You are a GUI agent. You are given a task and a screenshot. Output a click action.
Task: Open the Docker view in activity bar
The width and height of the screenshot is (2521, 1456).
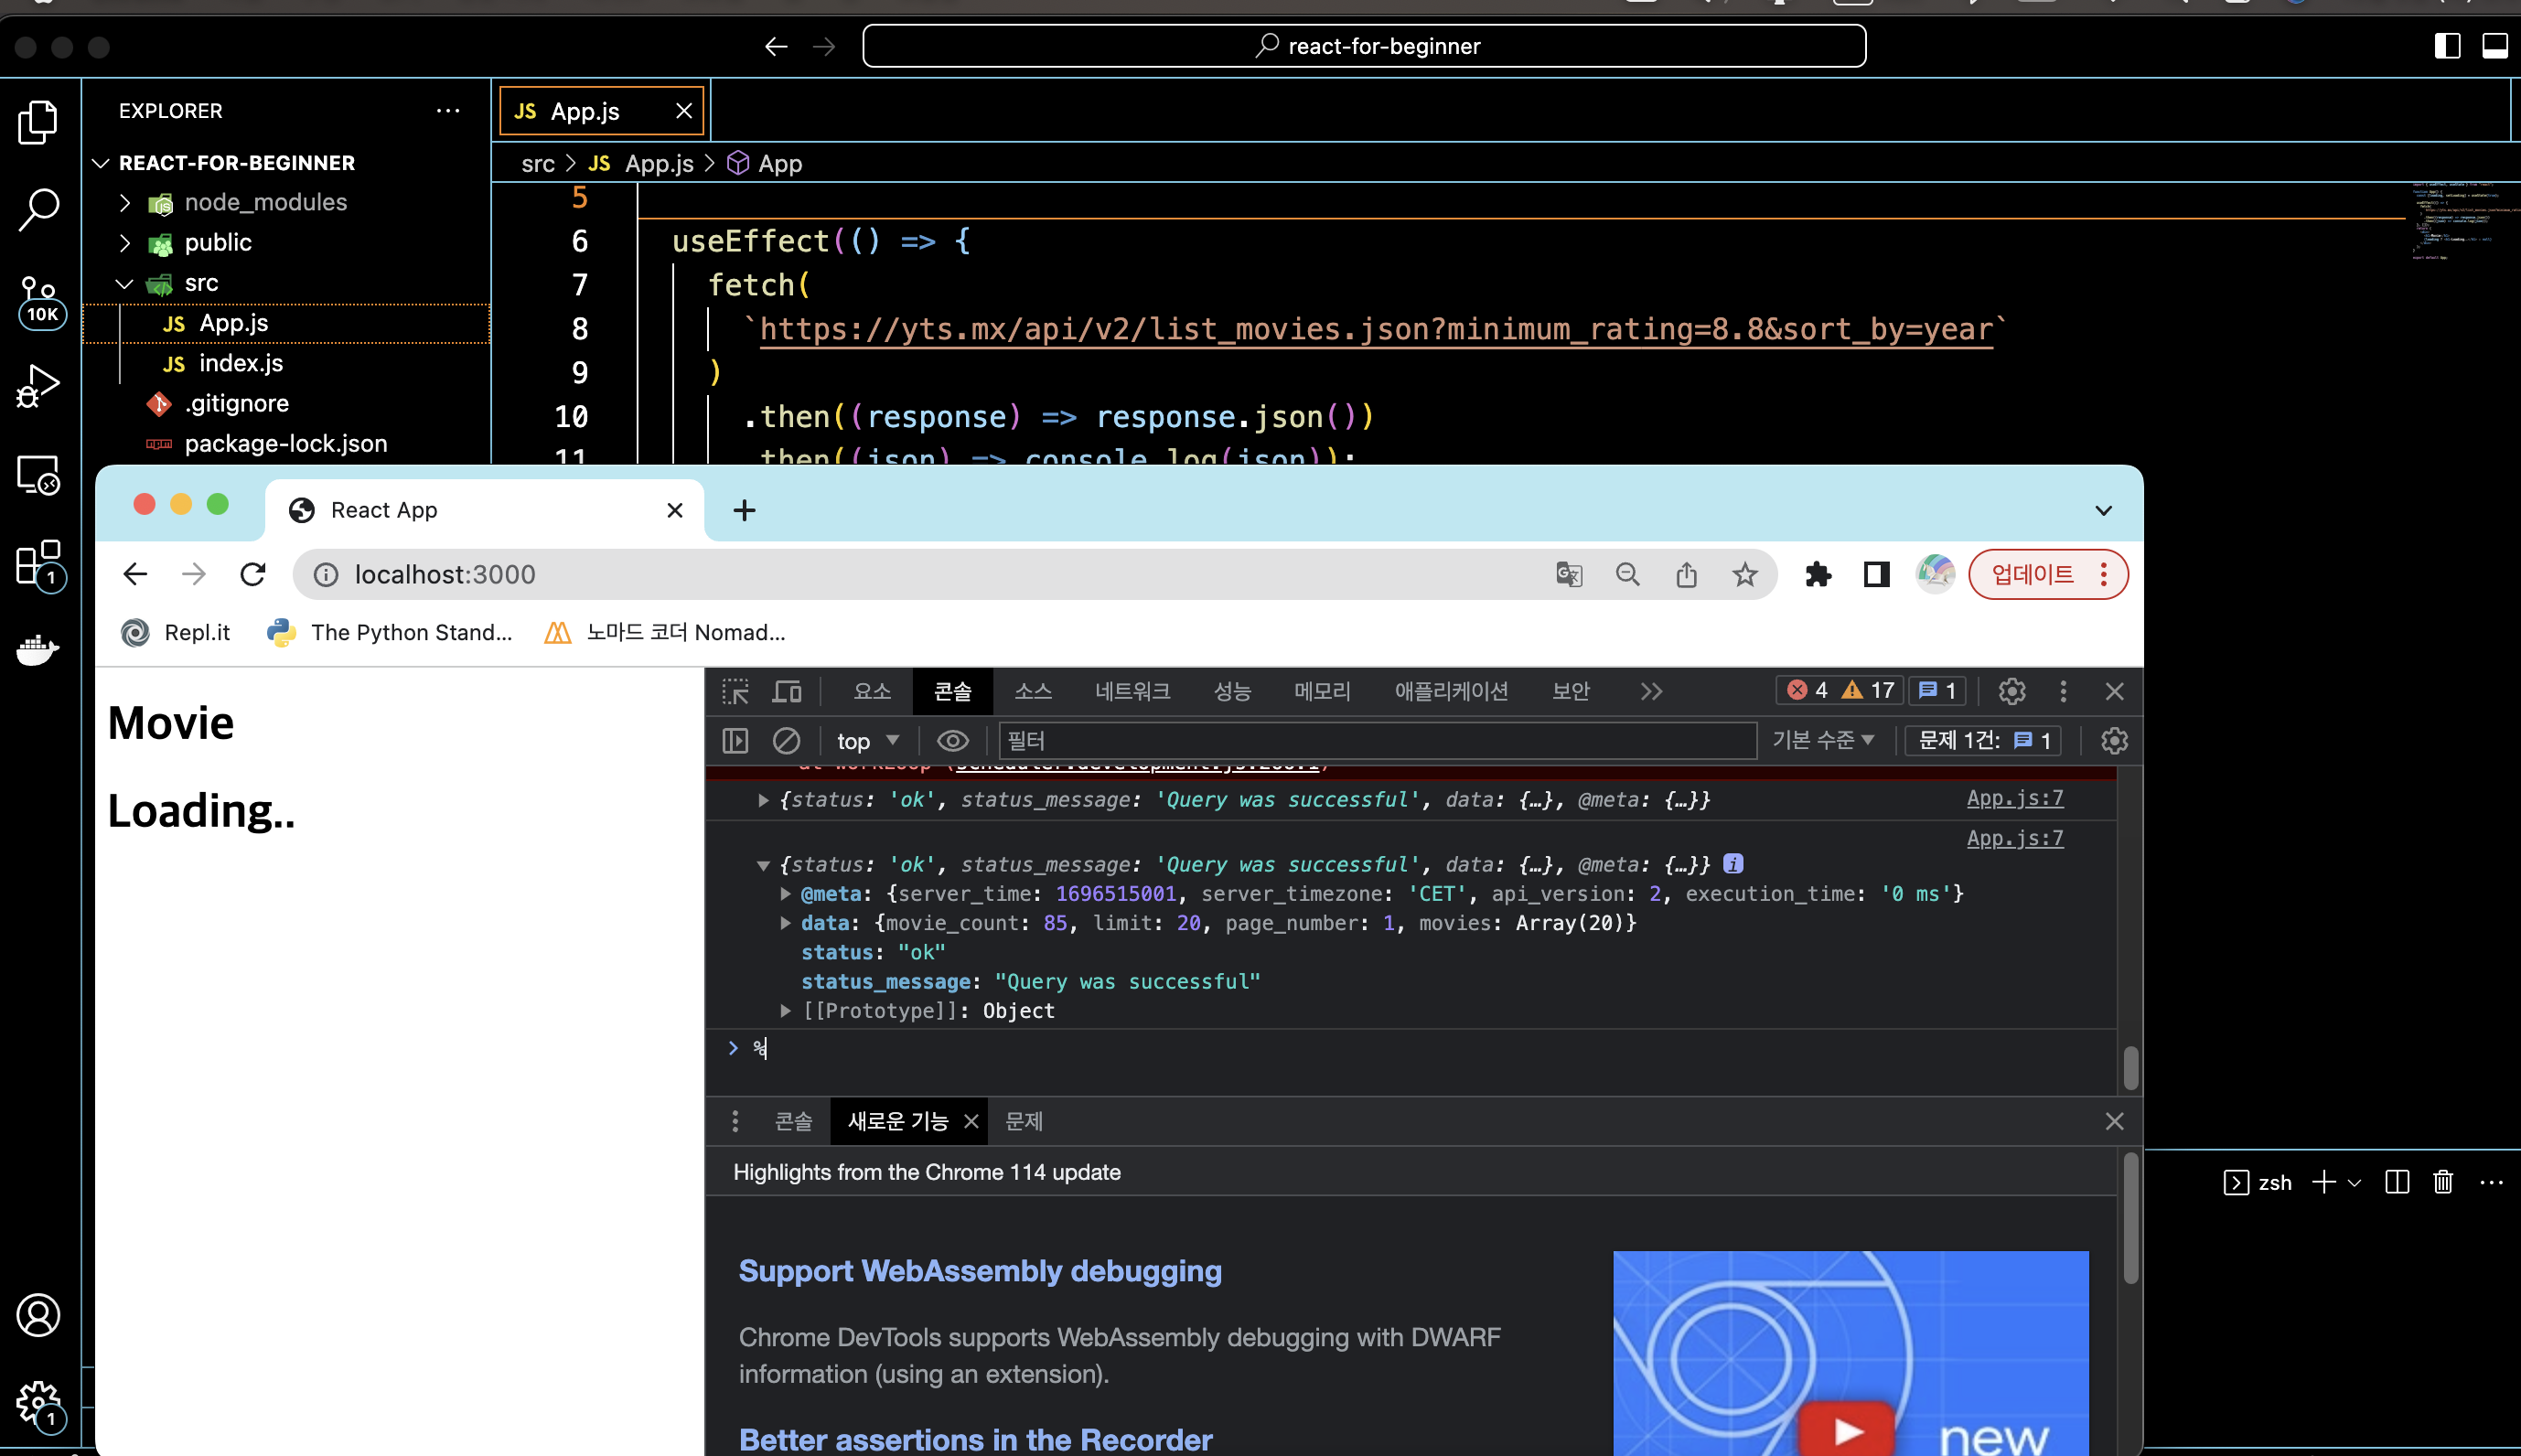[x=38, y=650]
